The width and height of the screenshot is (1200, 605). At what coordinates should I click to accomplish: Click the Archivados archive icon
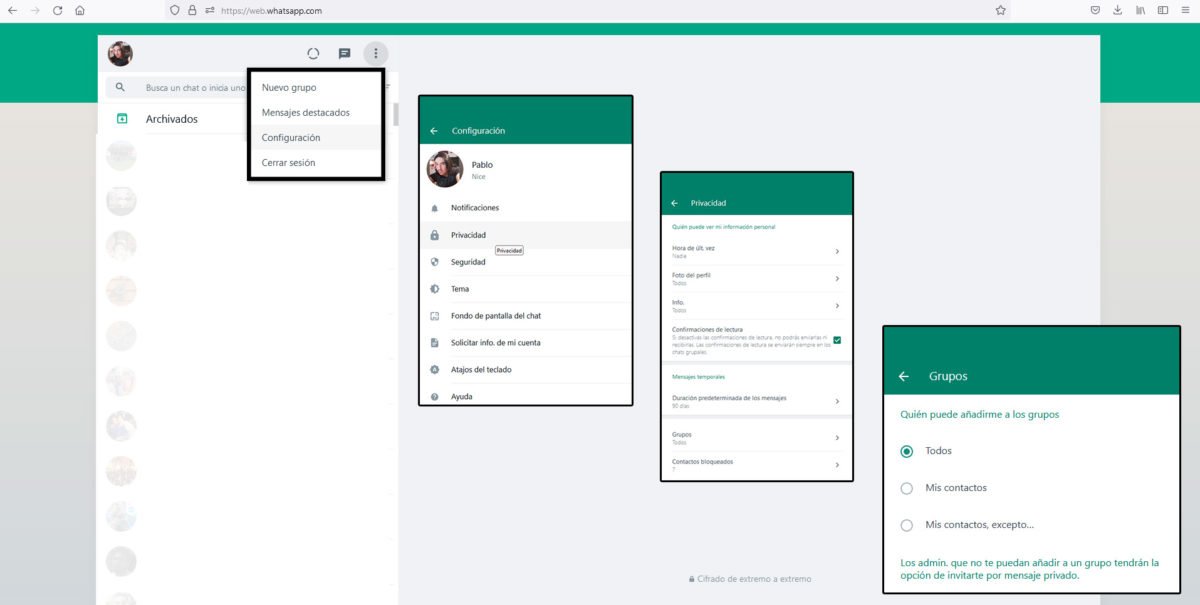(122, 119)
